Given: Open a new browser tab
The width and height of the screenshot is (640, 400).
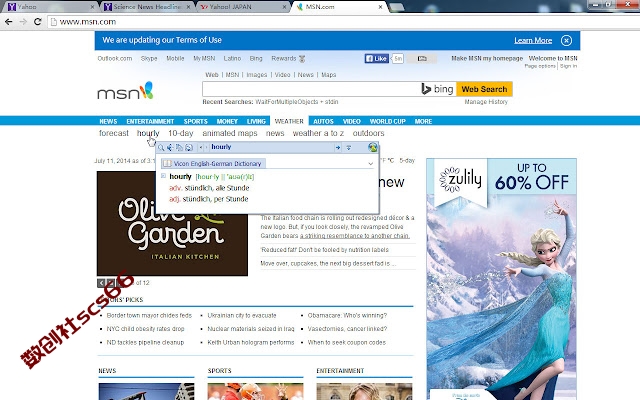Looking at the screenshot, I should 396,7.
